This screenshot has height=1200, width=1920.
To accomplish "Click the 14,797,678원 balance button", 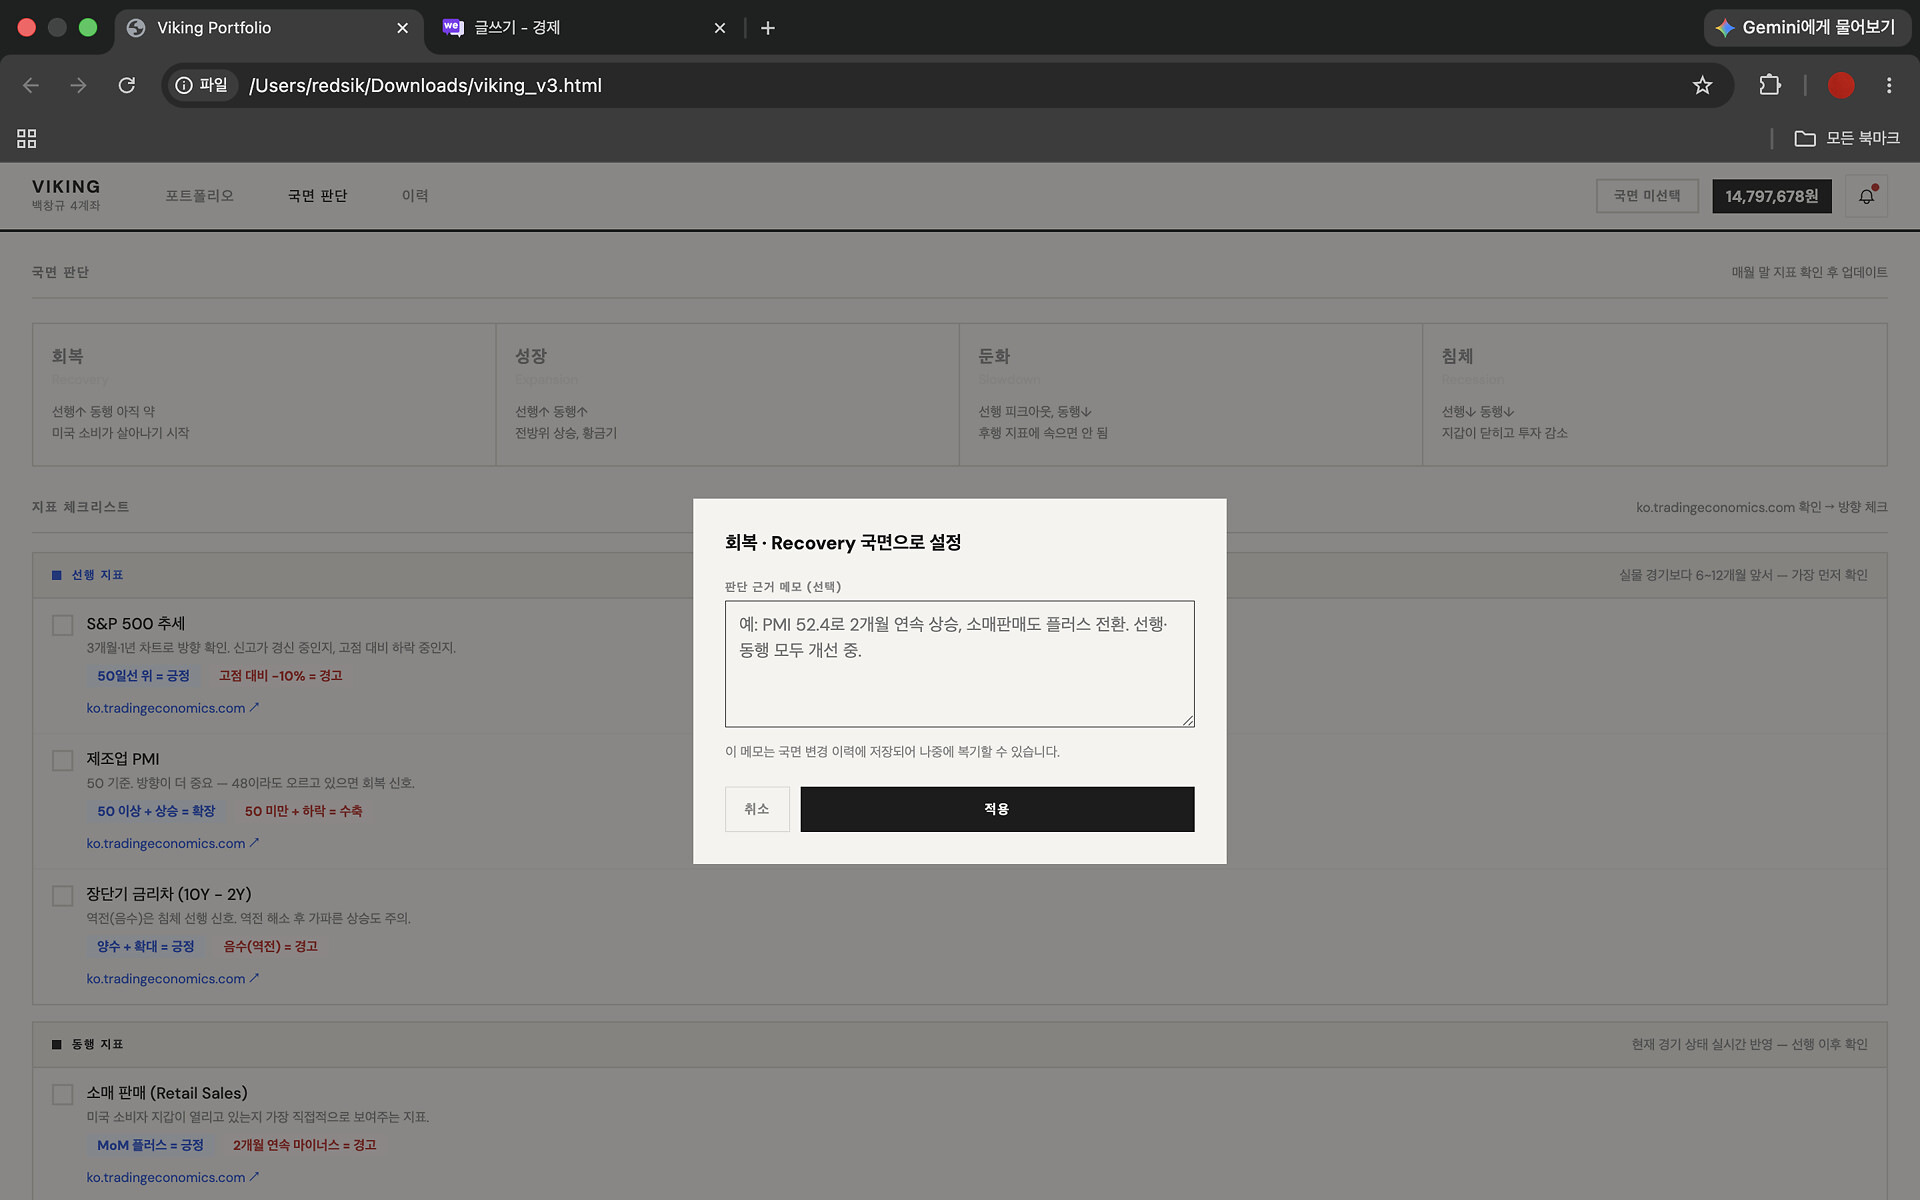I will point(1771,196).
